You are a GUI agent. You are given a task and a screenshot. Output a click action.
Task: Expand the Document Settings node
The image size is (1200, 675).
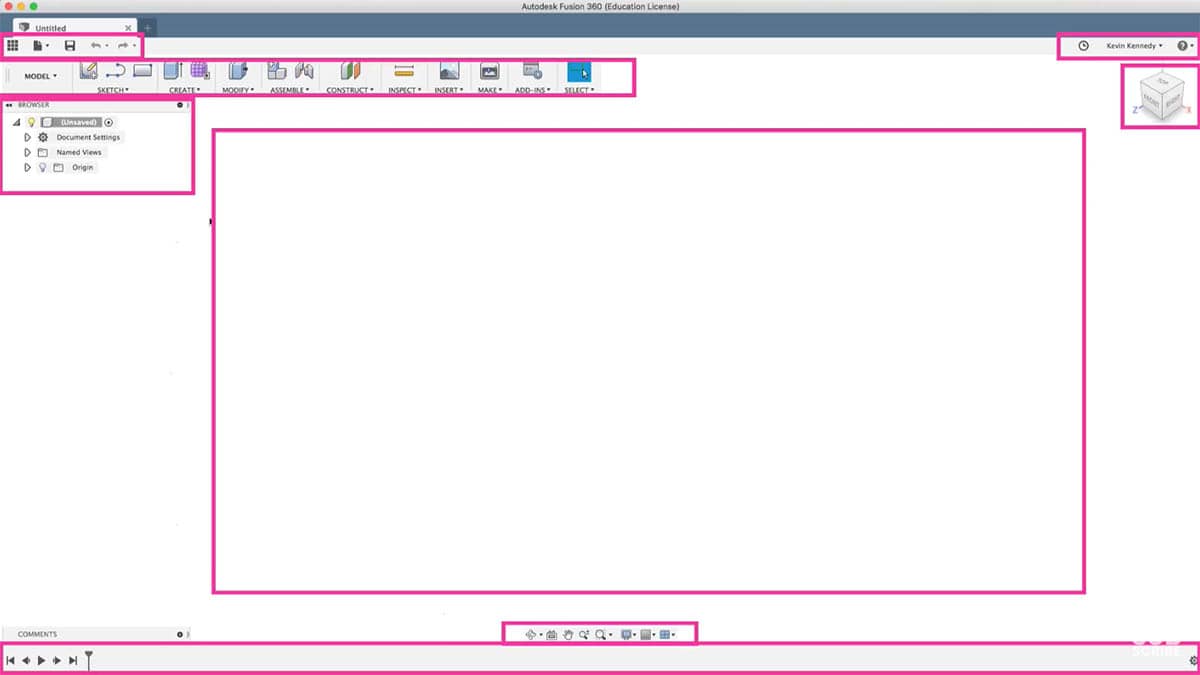coord(27,137)
